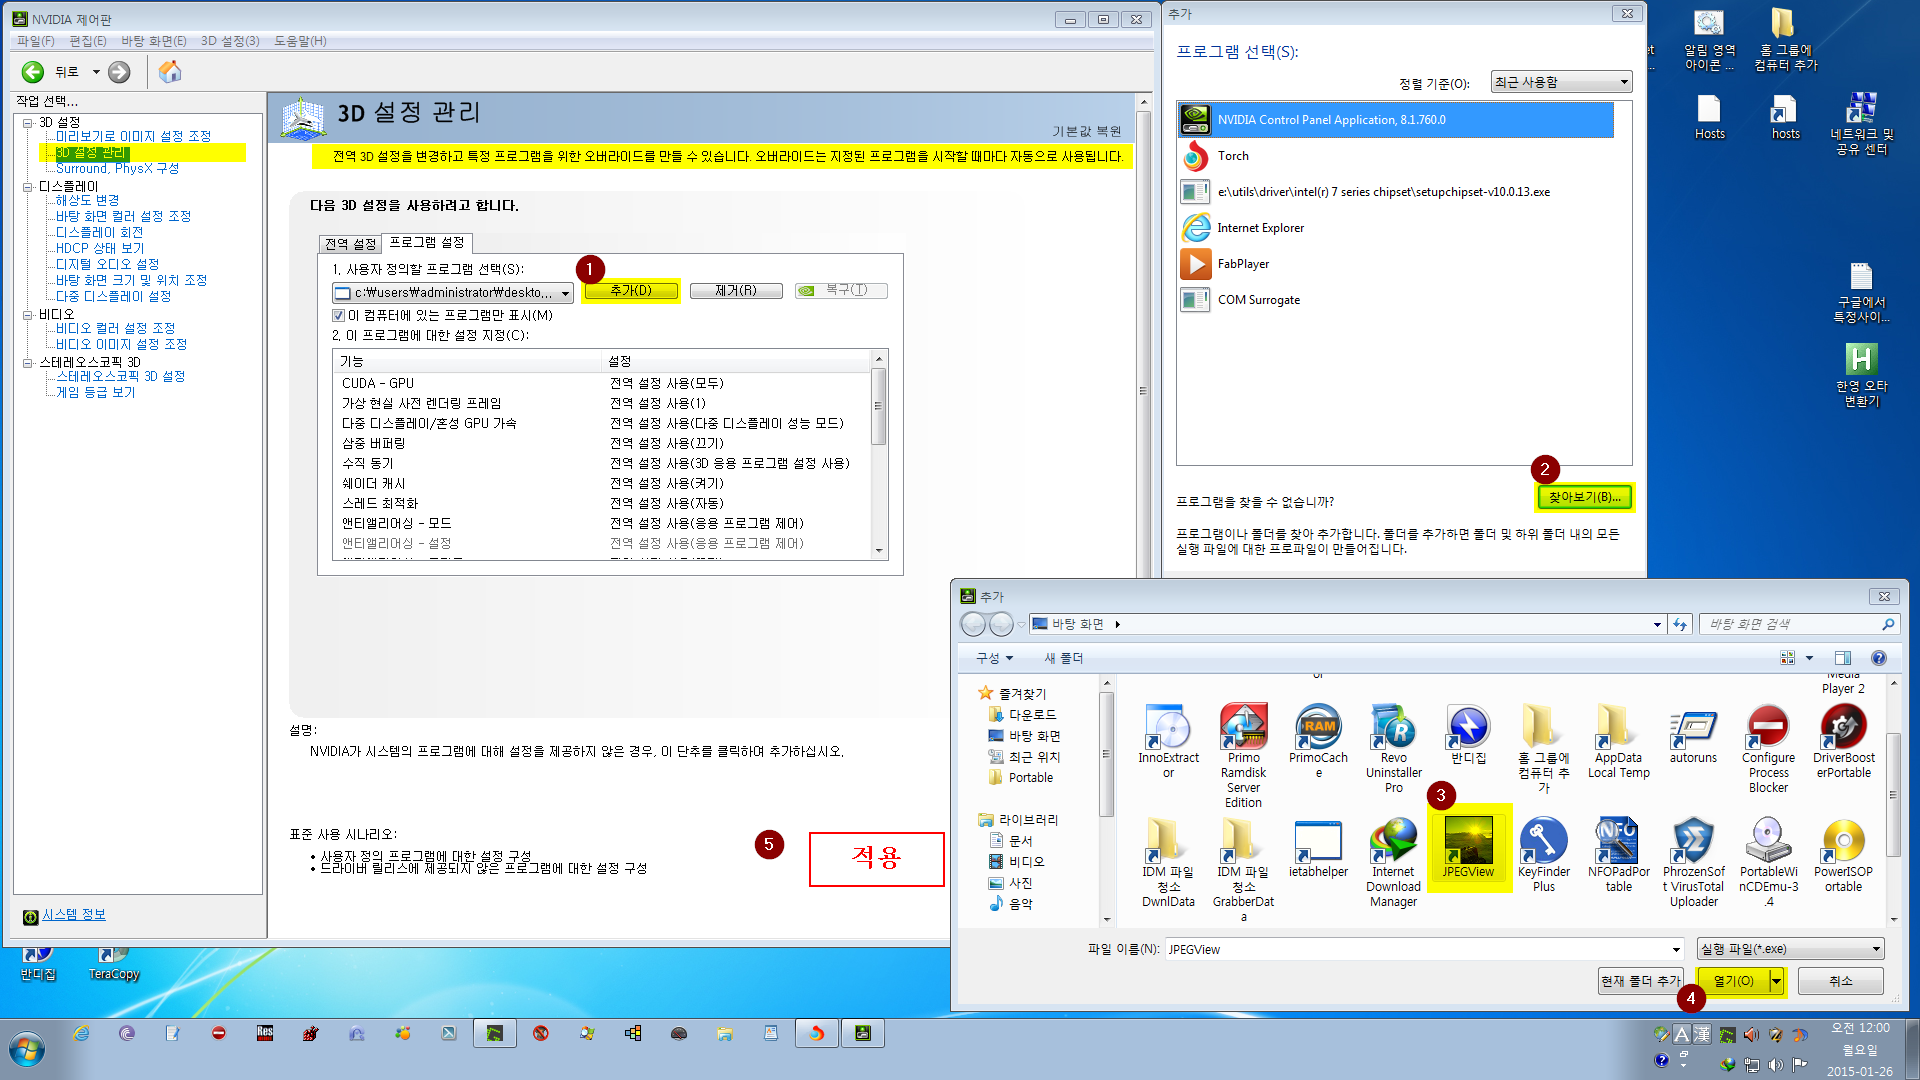This screenshot has height=1080, width=1920.
Task: Click the CUDA - GPU setting row
Action: coord(603,383)
